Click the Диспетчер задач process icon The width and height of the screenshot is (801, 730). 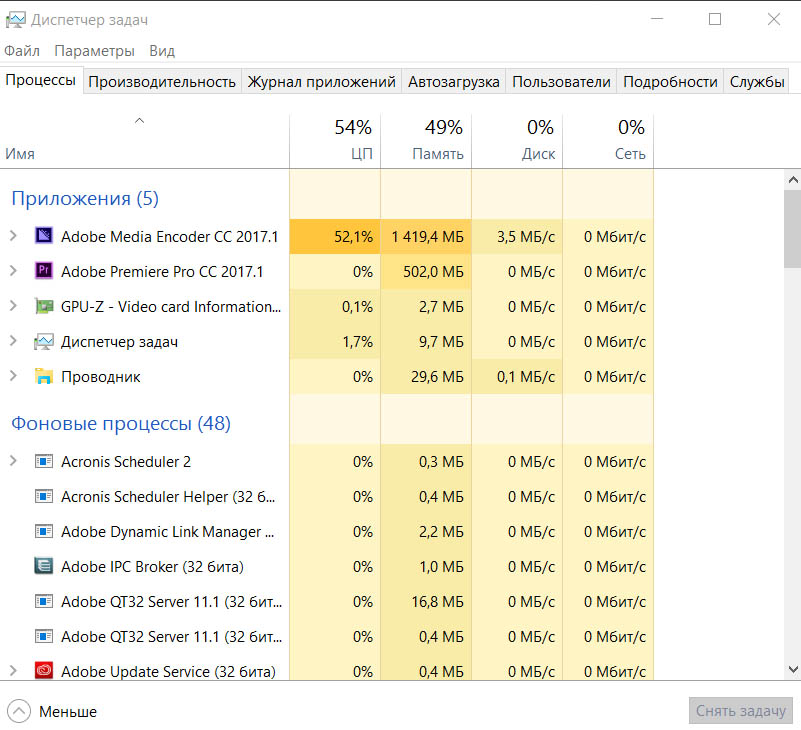tap(43, 342)
